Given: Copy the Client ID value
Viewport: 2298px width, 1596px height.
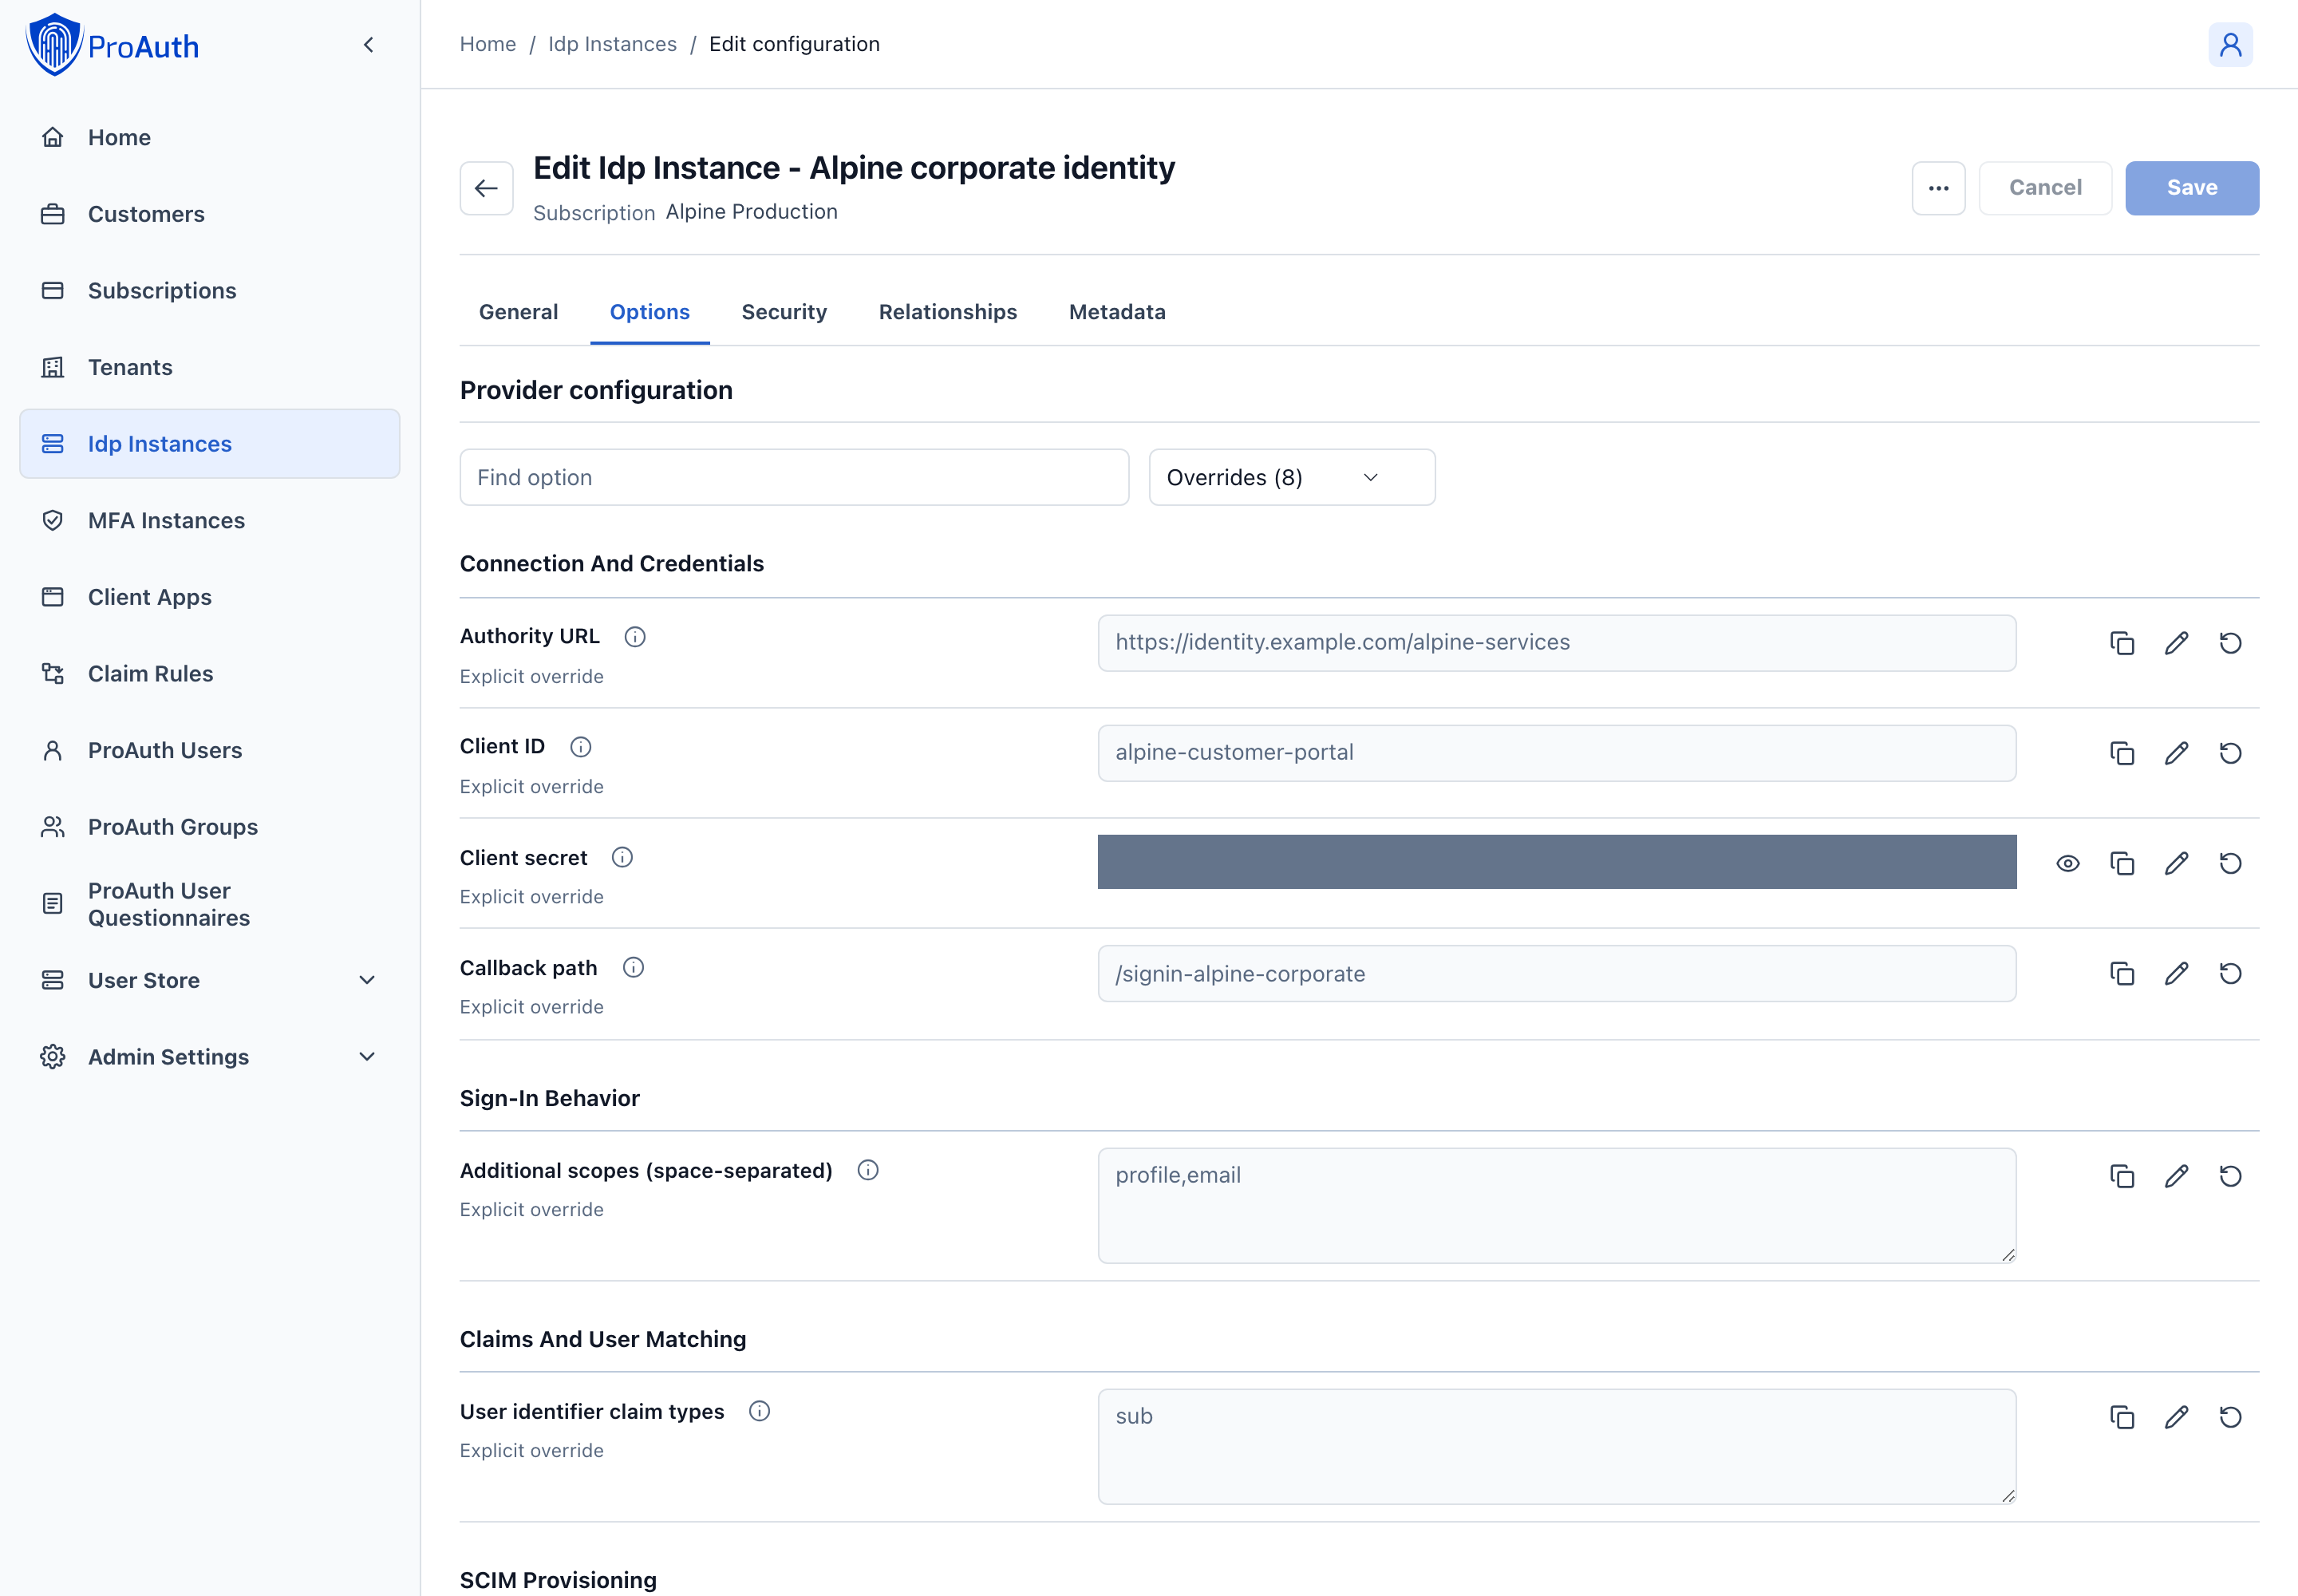Looking at the screenshot, I should 2122,753.
